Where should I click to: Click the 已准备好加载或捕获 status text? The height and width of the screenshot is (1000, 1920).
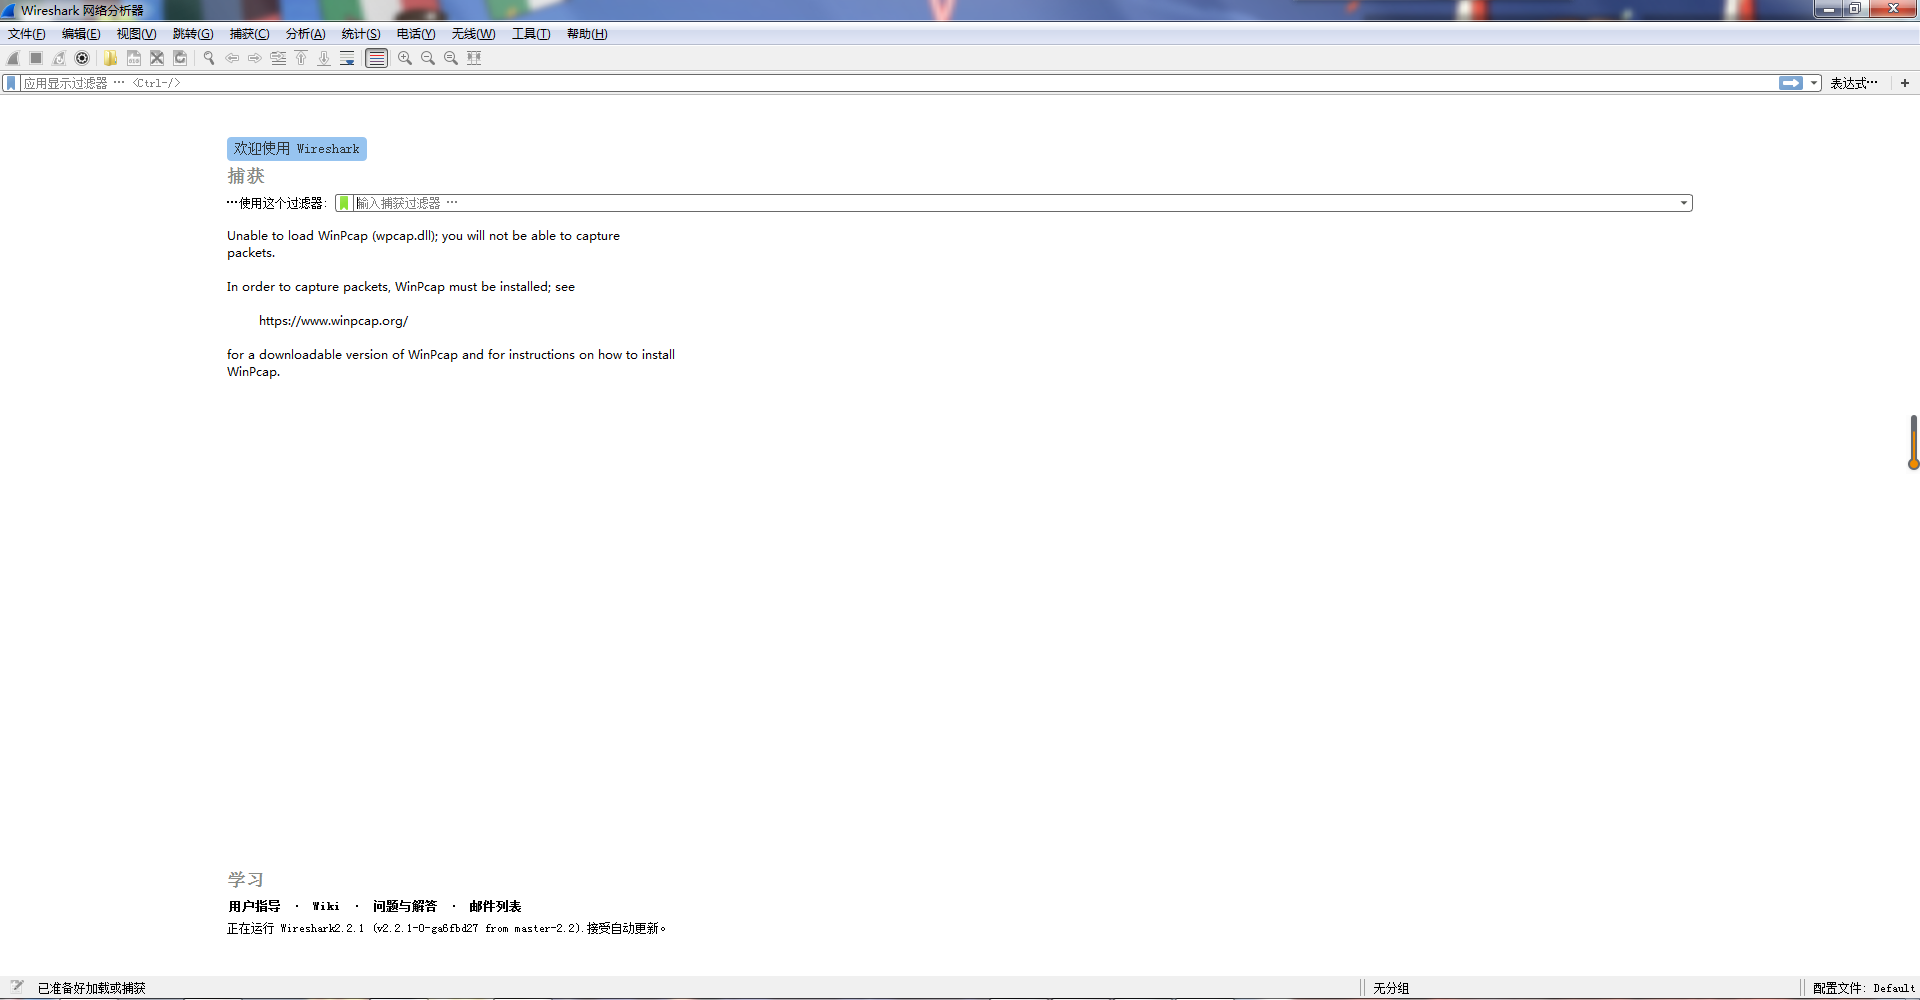(x=92, y=988)
